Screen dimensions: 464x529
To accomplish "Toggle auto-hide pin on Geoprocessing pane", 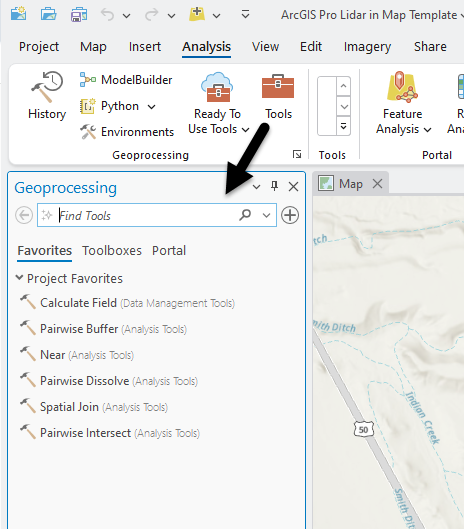I will click(275, 186).
